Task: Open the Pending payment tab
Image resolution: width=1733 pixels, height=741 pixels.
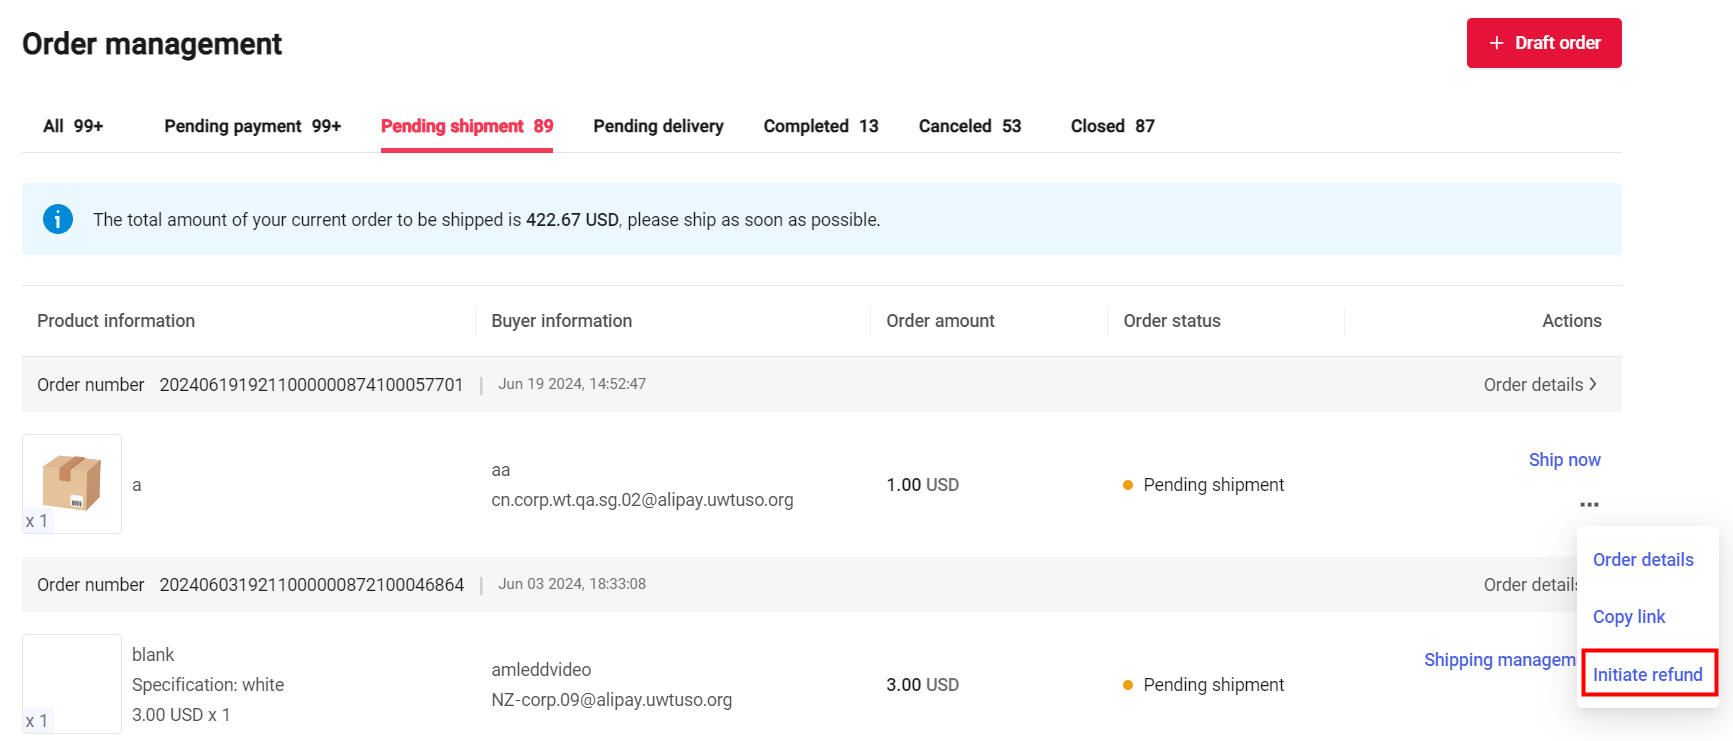Action: 252,126
